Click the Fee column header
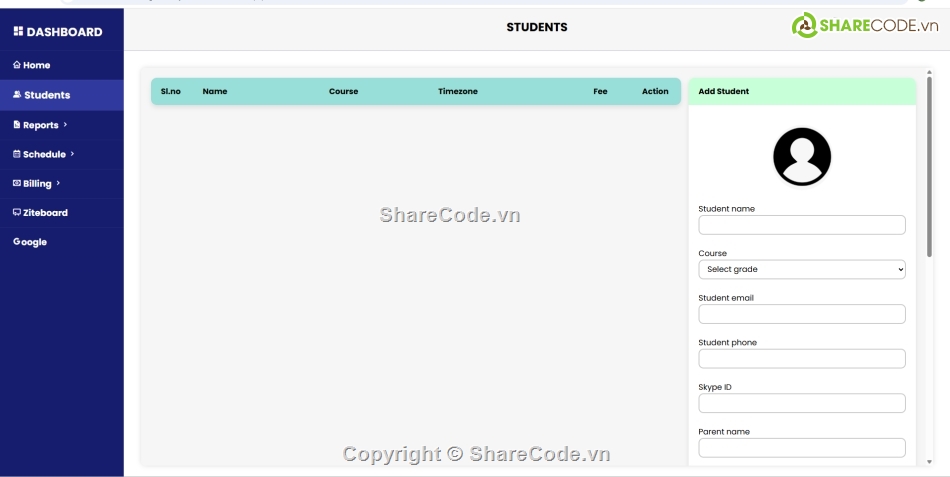Image resolution: width=950 pixels, height=477 pixels. [600, 91]
